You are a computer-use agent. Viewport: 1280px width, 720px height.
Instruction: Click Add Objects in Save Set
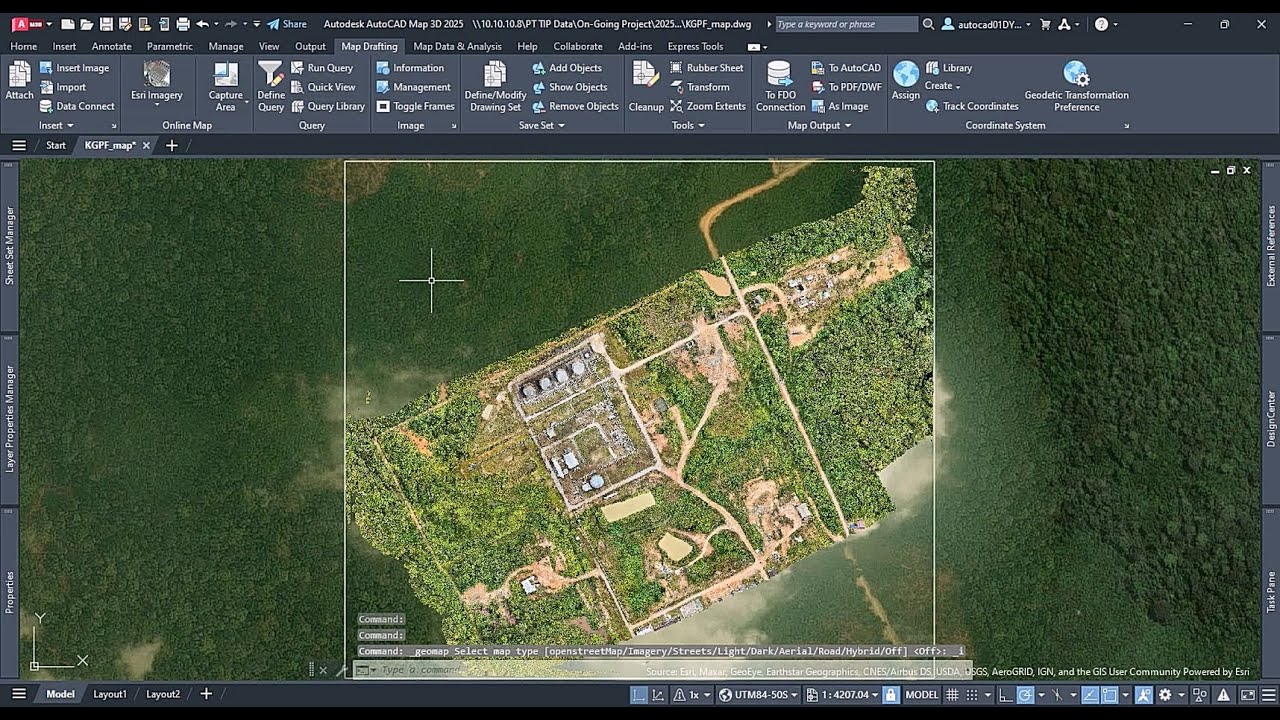(567, 68)
